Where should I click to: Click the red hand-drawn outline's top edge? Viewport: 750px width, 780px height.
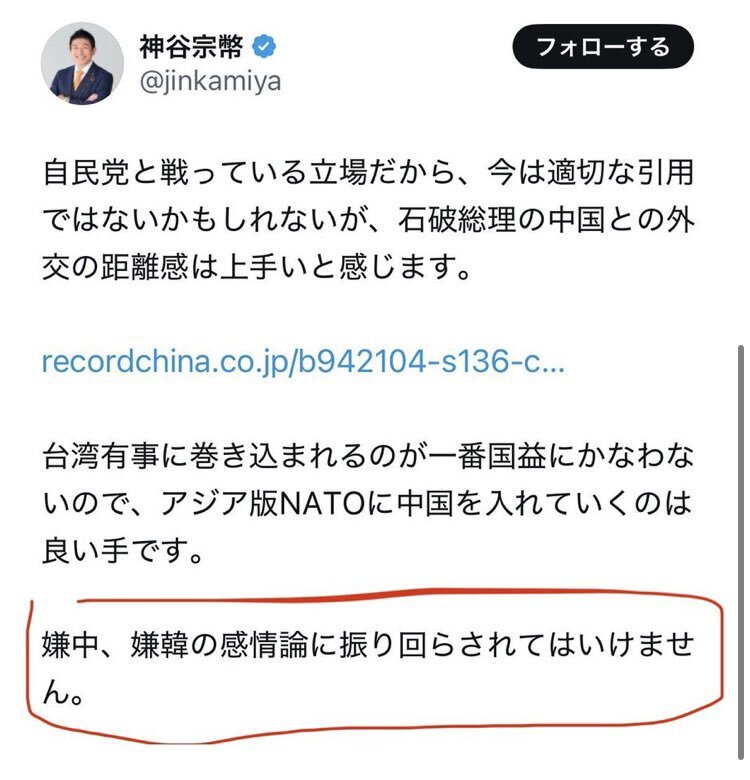tap(398, 593)
